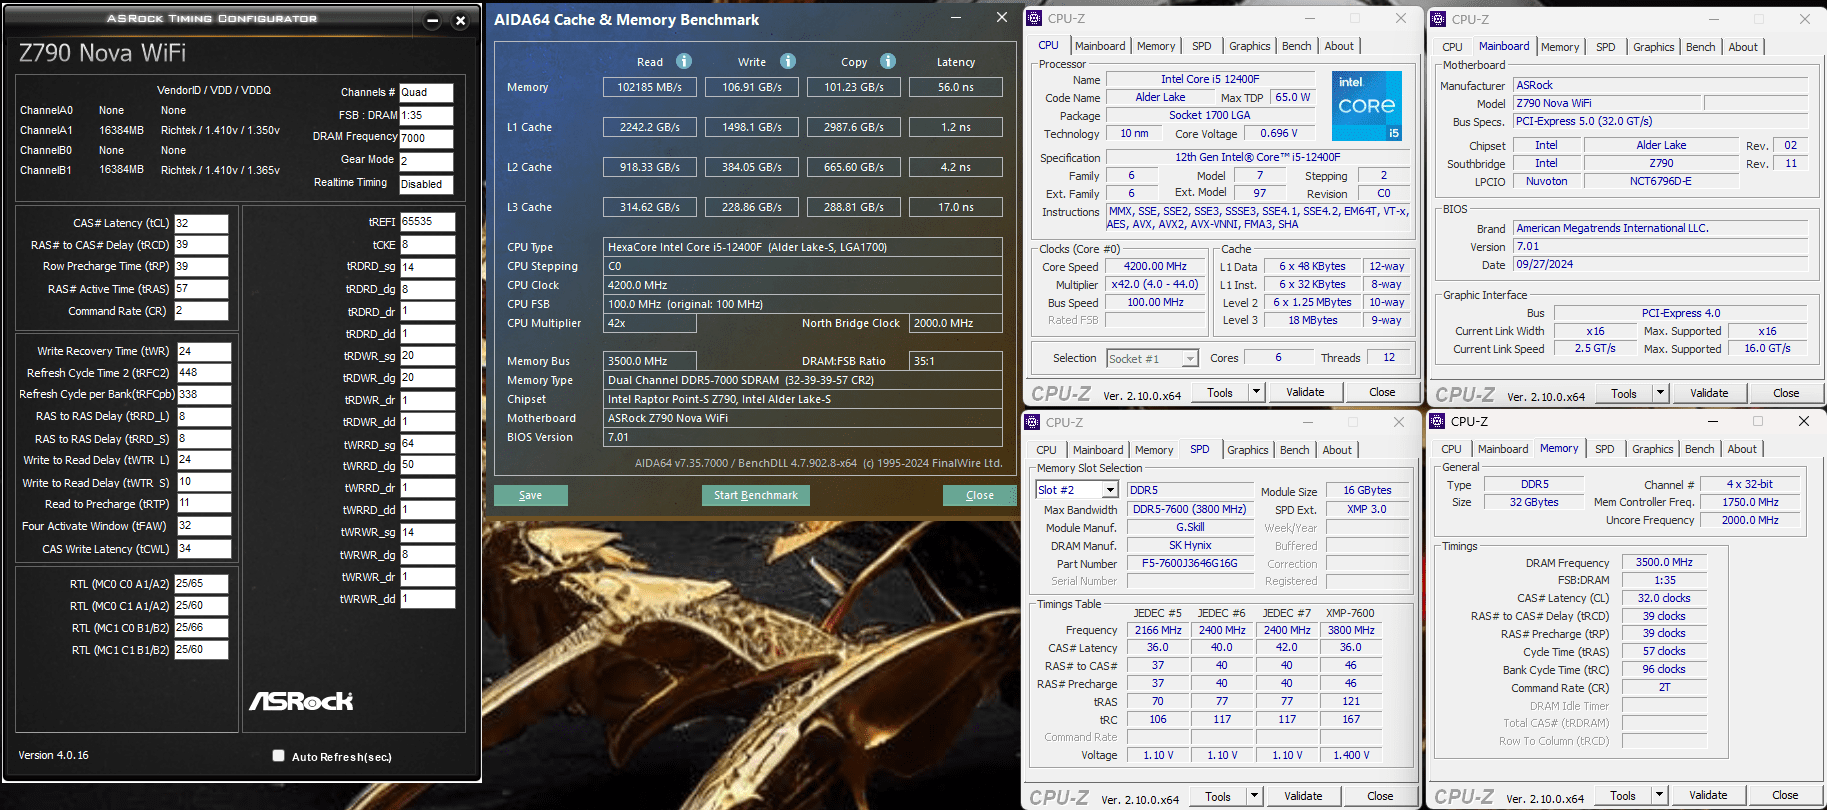Select Memory tab in the Memory Slot Selection CPU-Z window
Screen dimensions: 1827x810
pos(1154,450)
